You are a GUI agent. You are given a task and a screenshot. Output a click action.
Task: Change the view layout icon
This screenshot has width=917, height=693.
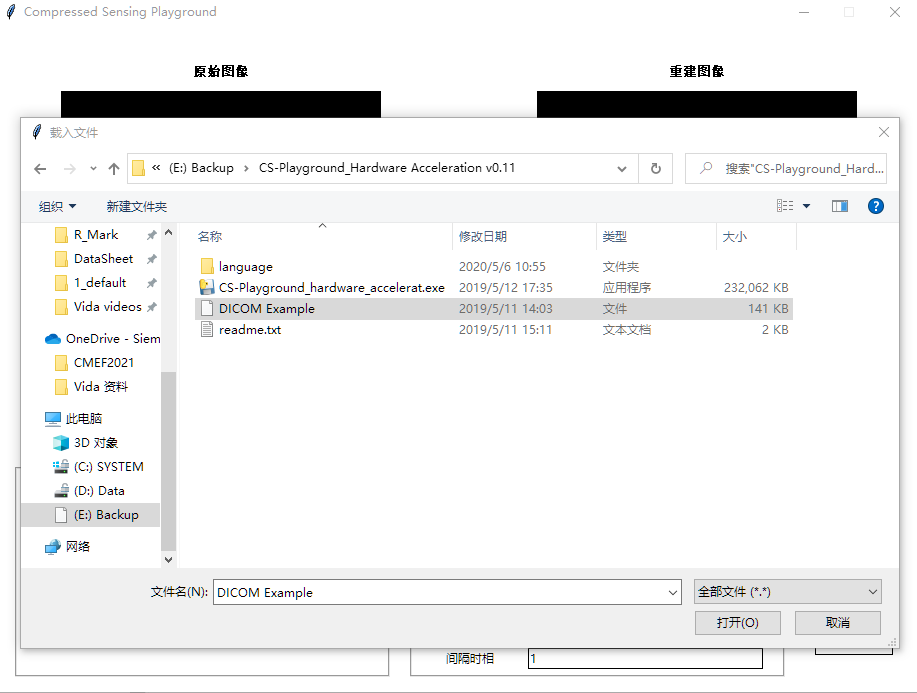click(785, 206)
